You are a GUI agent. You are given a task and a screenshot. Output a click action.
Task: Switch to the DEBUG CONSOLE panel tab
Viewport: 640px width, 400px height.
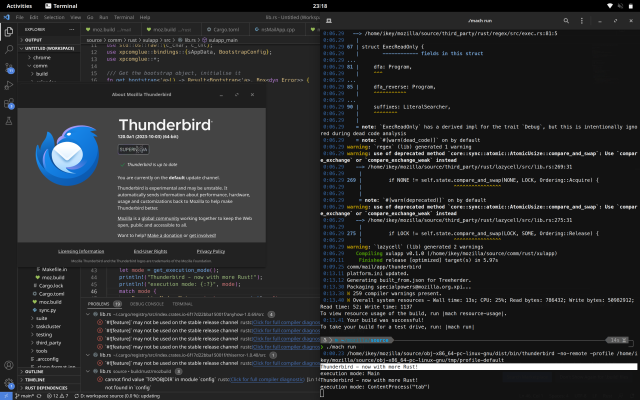147,304
